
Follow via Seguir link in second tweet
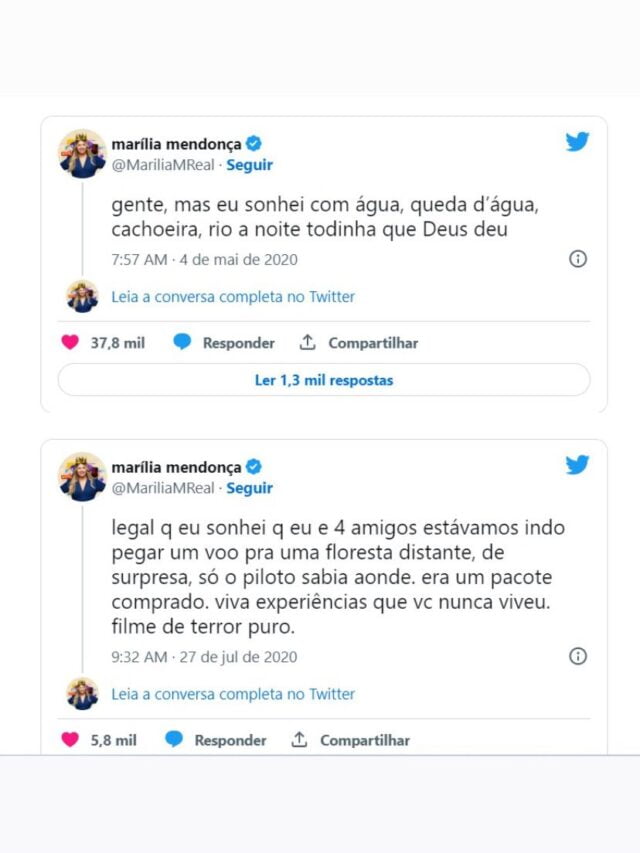pyautogui.click(x=249, y=488)
